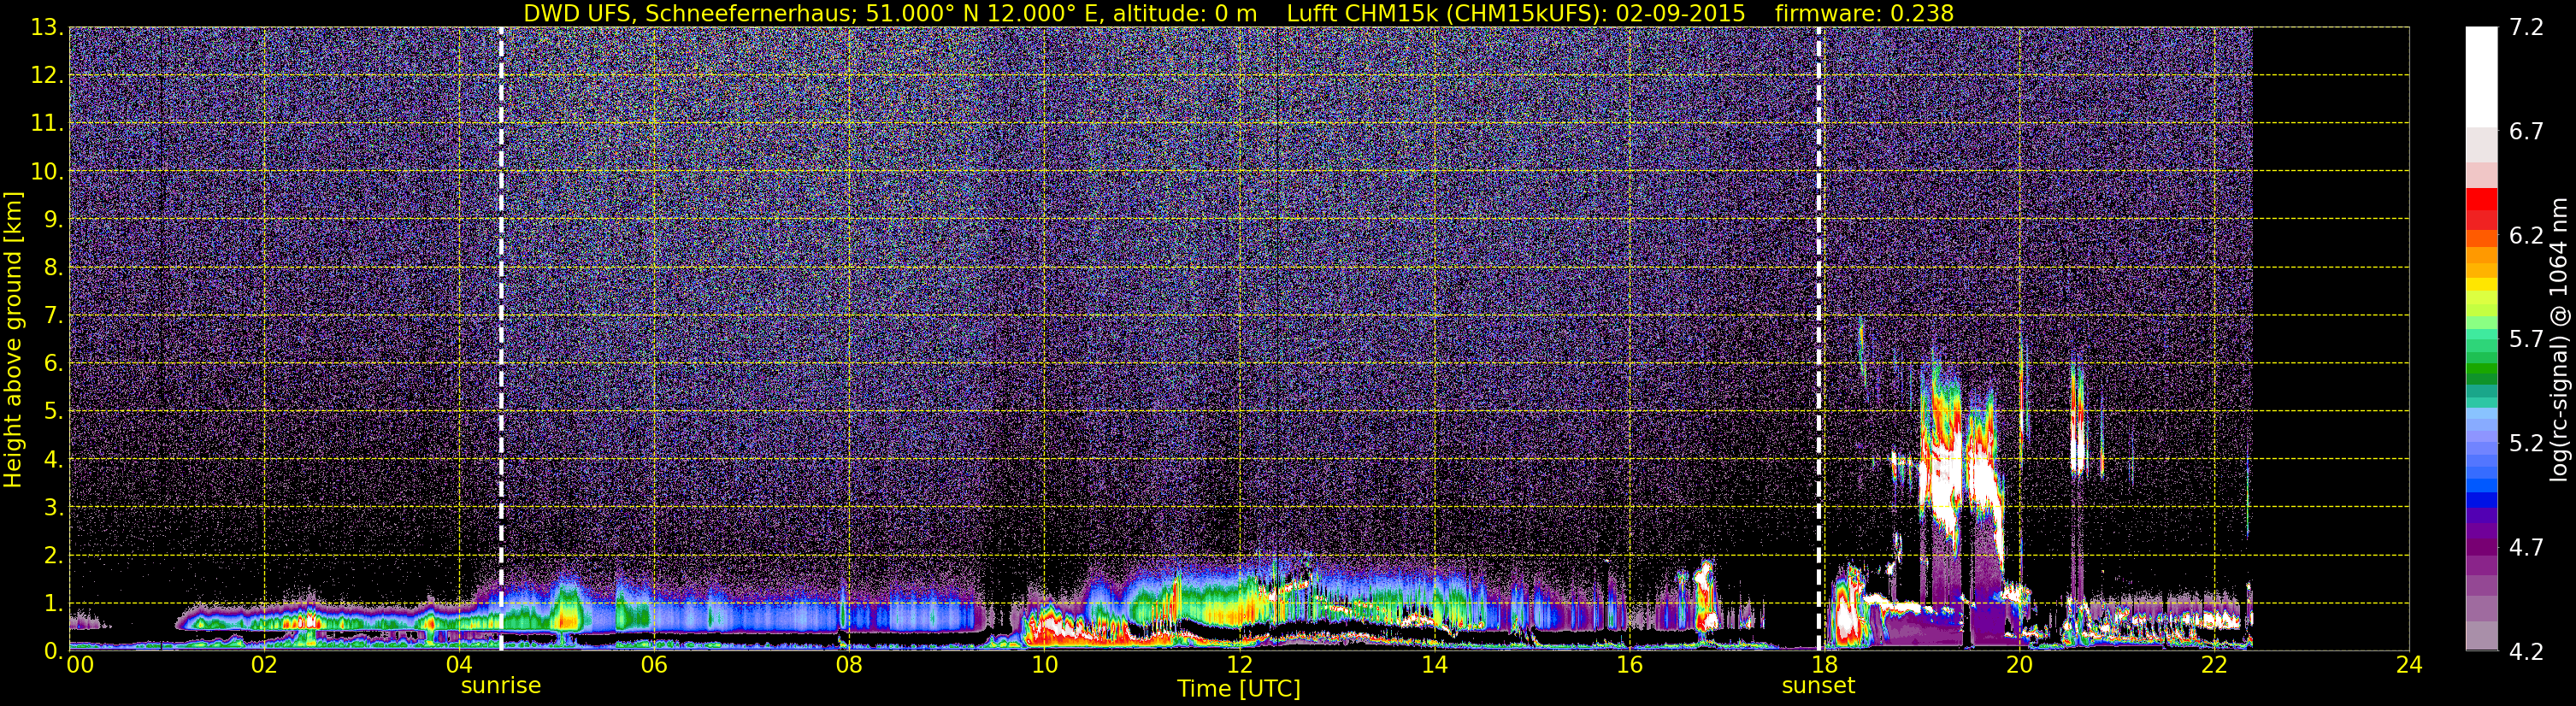Click the 'Lufft CHM15k (CHM15kUFS): 02-09-2015' text

click(1516, 13)
